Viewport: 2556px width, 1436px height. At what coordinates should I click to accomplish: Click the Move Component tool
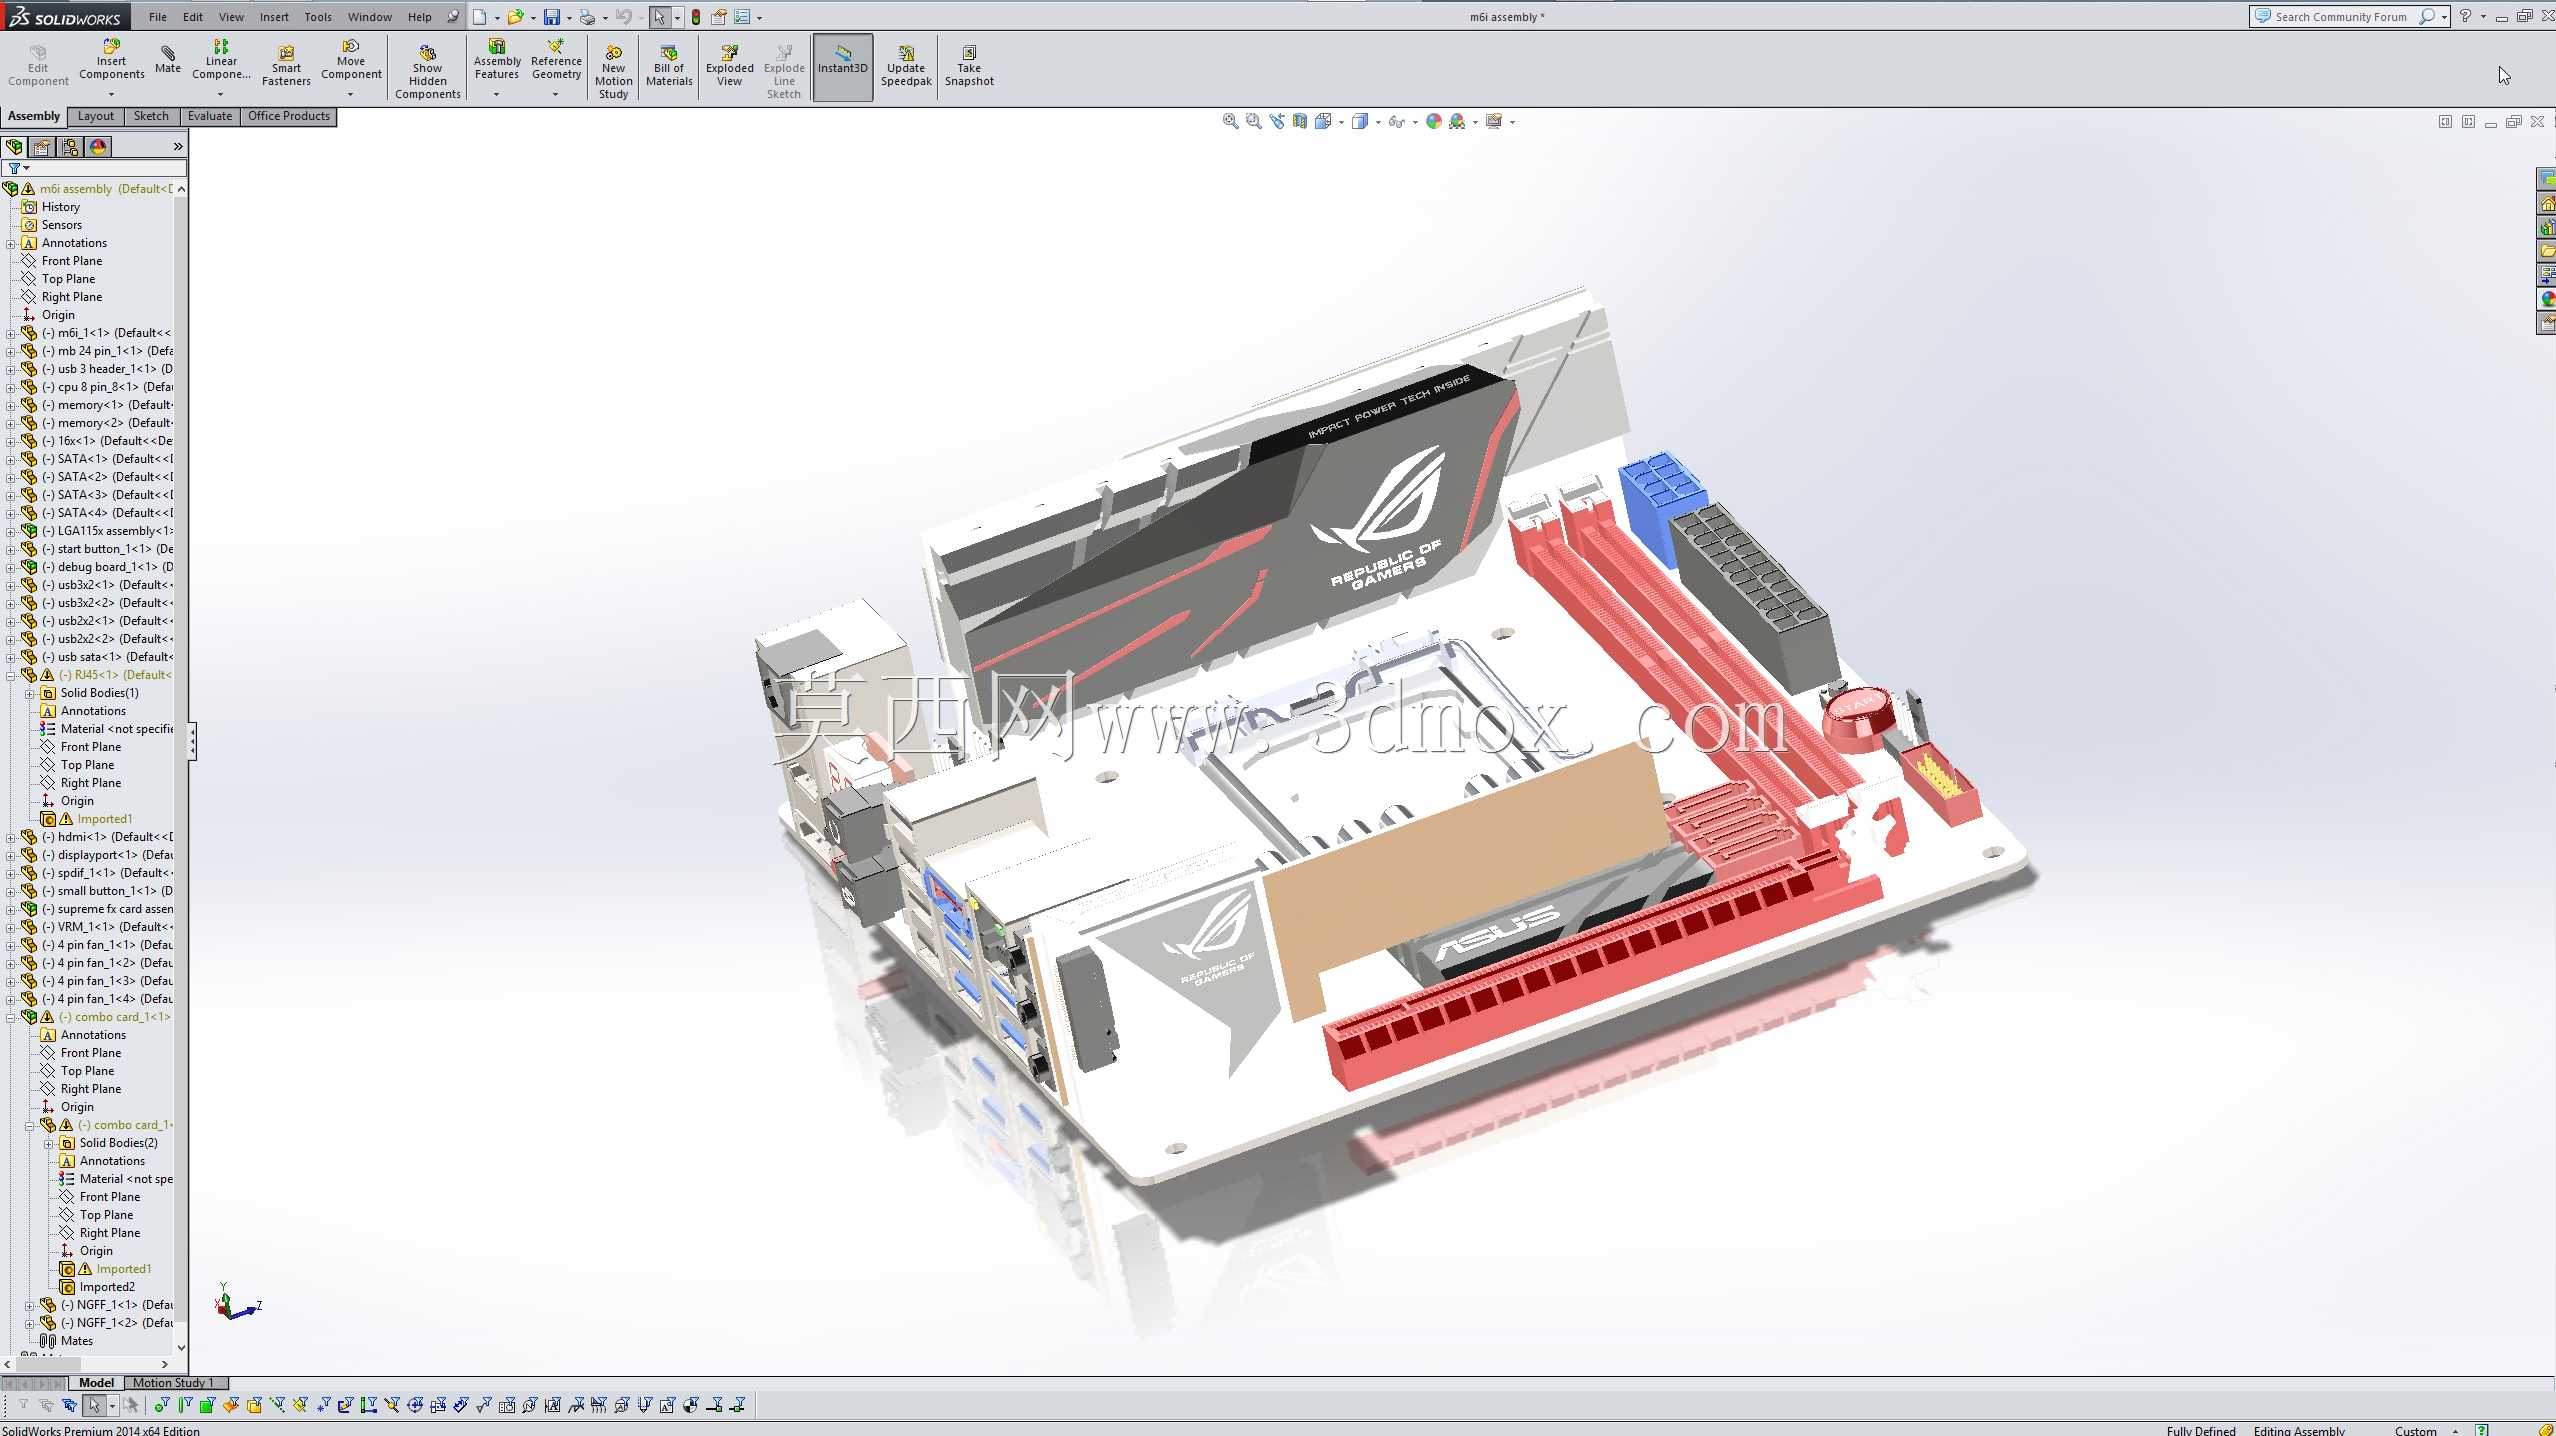tap(351, 60)
